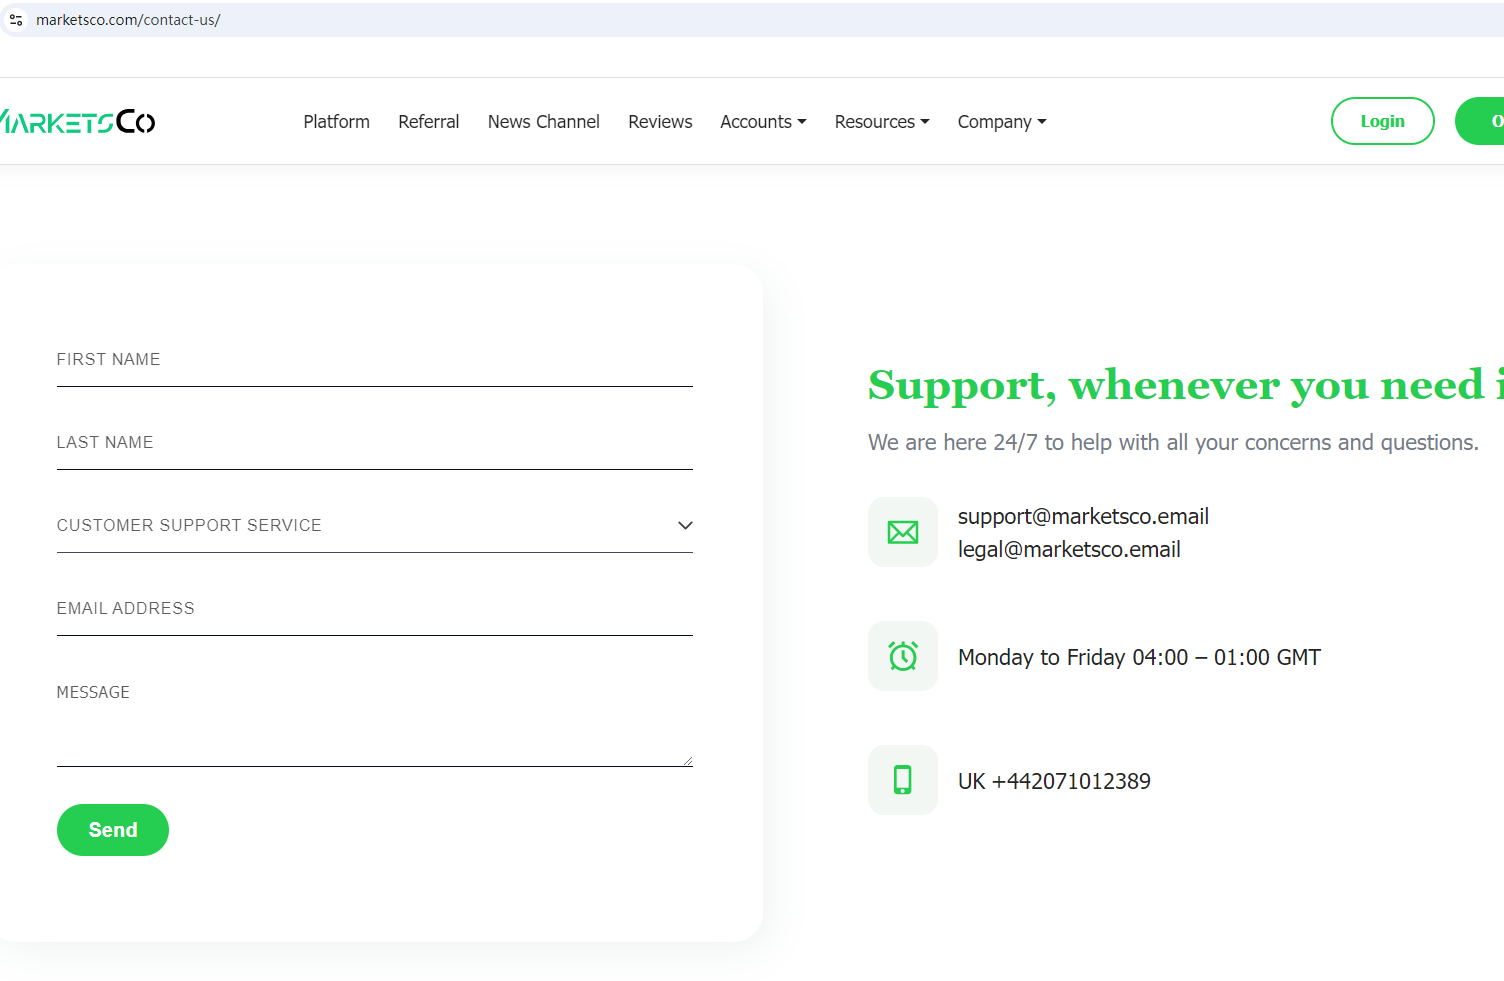Viewport: 1504px width, 981px height.
Task: Click the site info icon in address bar
Action: [x=16, y=20]
